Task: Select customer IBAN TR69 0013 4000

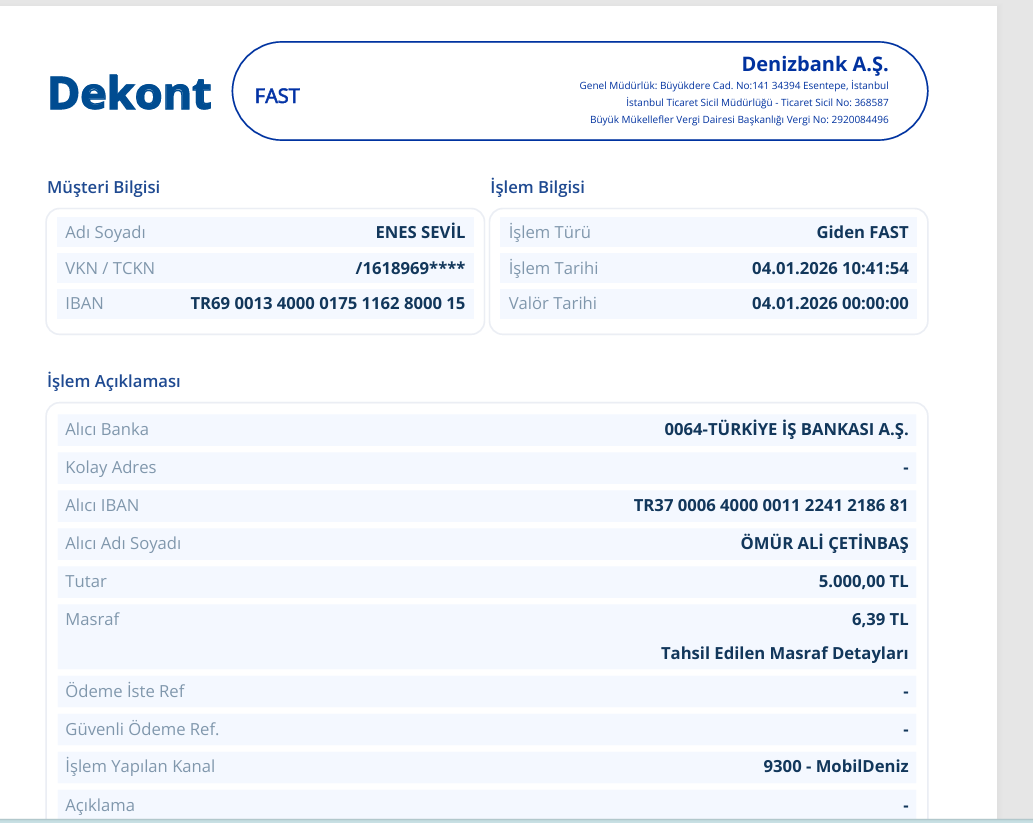Action: [327, 303]
